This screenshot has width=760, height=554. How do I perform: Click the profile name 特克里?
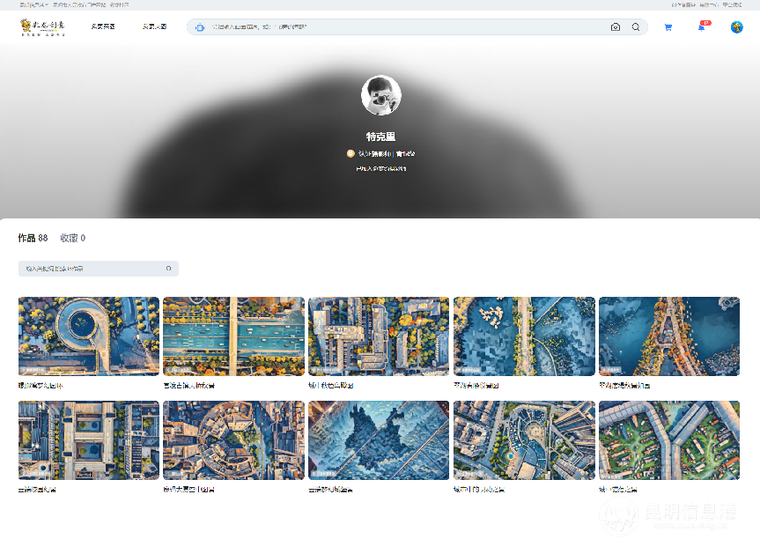click(x=380, y=136)
